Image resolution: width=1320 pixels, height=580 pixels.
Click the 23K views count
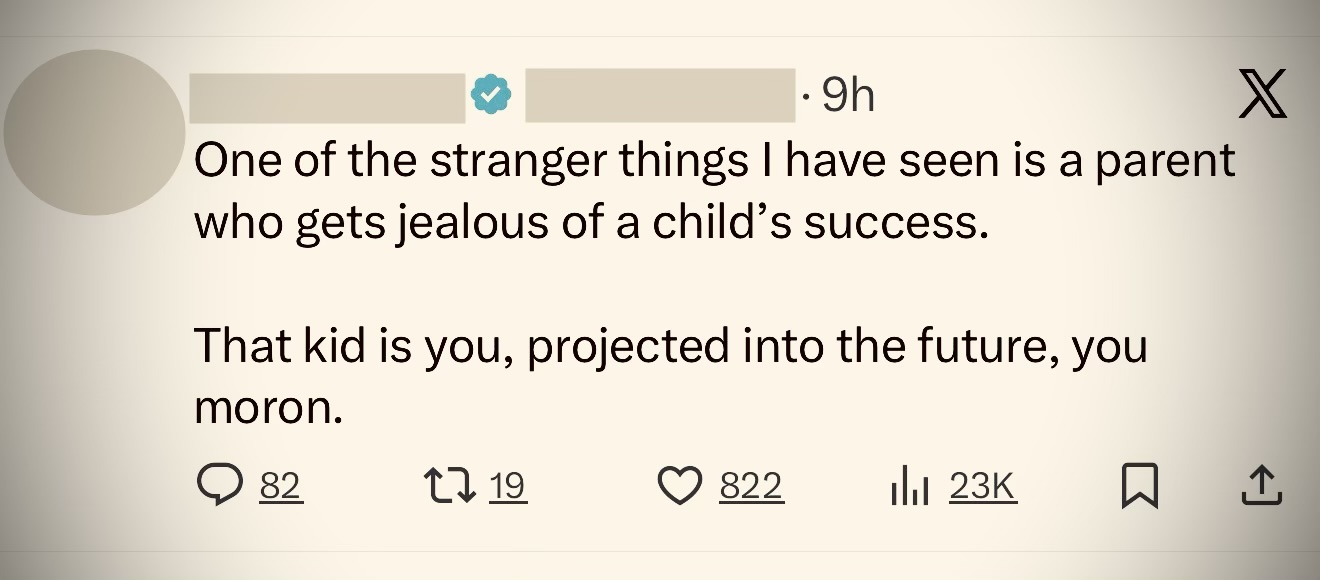click(x=982, y=487)
